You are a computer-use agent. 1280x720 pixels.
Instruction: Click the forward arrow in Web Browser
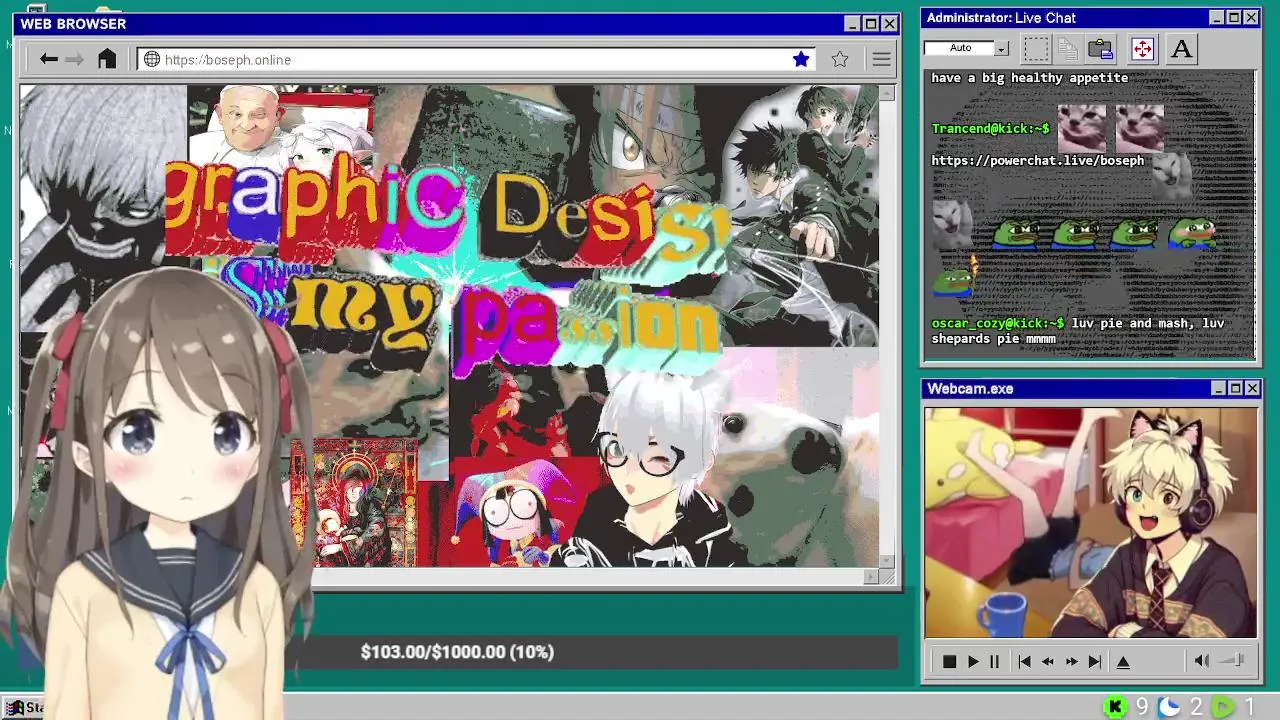[75, 59]
